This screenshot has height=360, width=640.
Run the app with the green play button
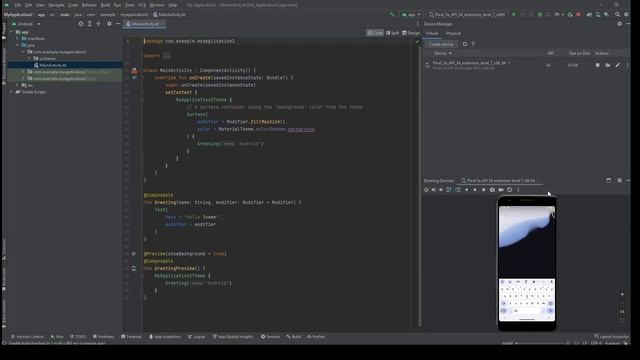(x=513, y=14)
